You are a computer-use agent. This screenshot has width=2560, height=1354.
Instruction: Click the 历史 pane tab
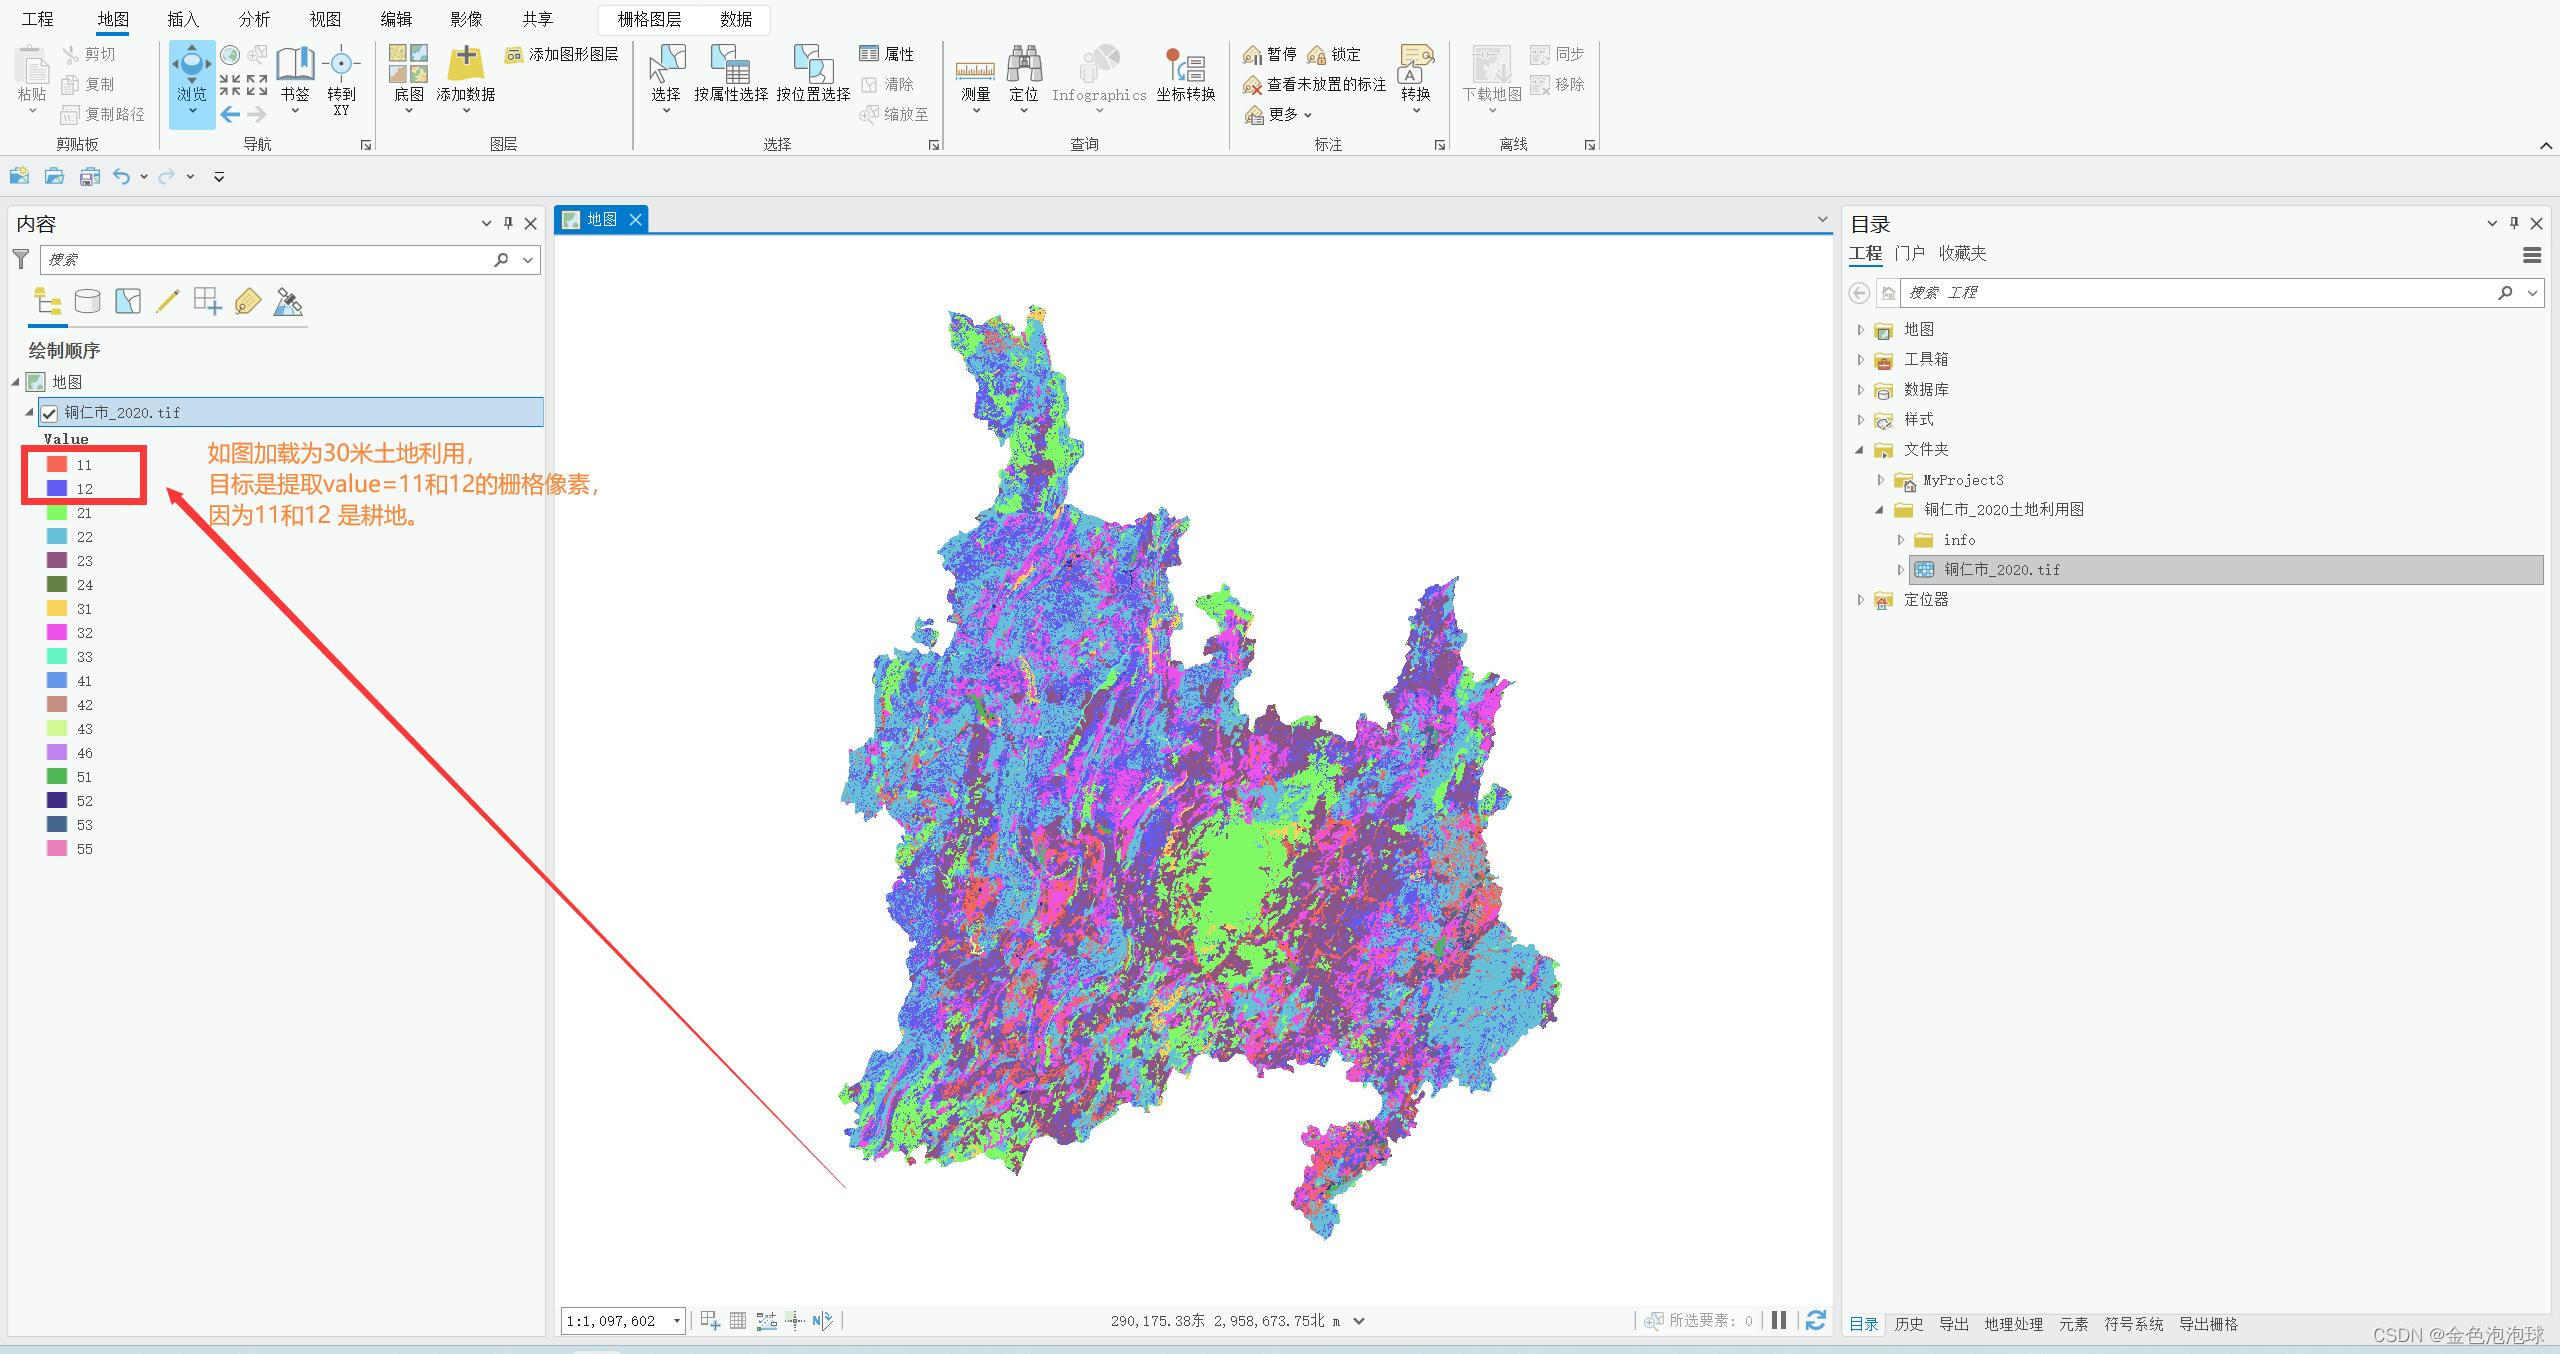coord(1908,1324)
